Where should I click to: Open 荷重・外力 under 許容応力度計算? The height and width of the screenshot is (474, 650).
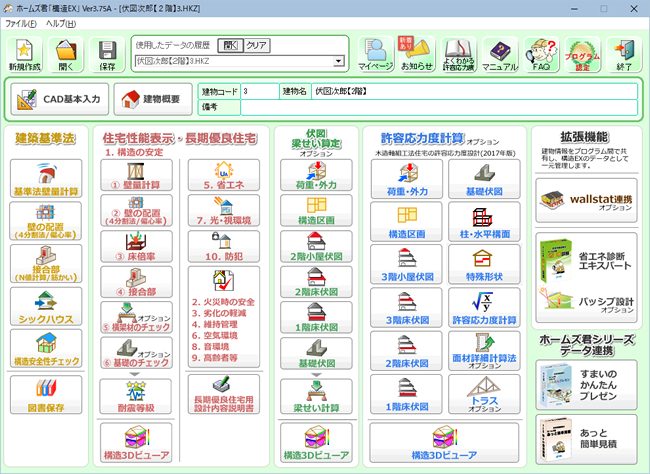tap(407, 179)
